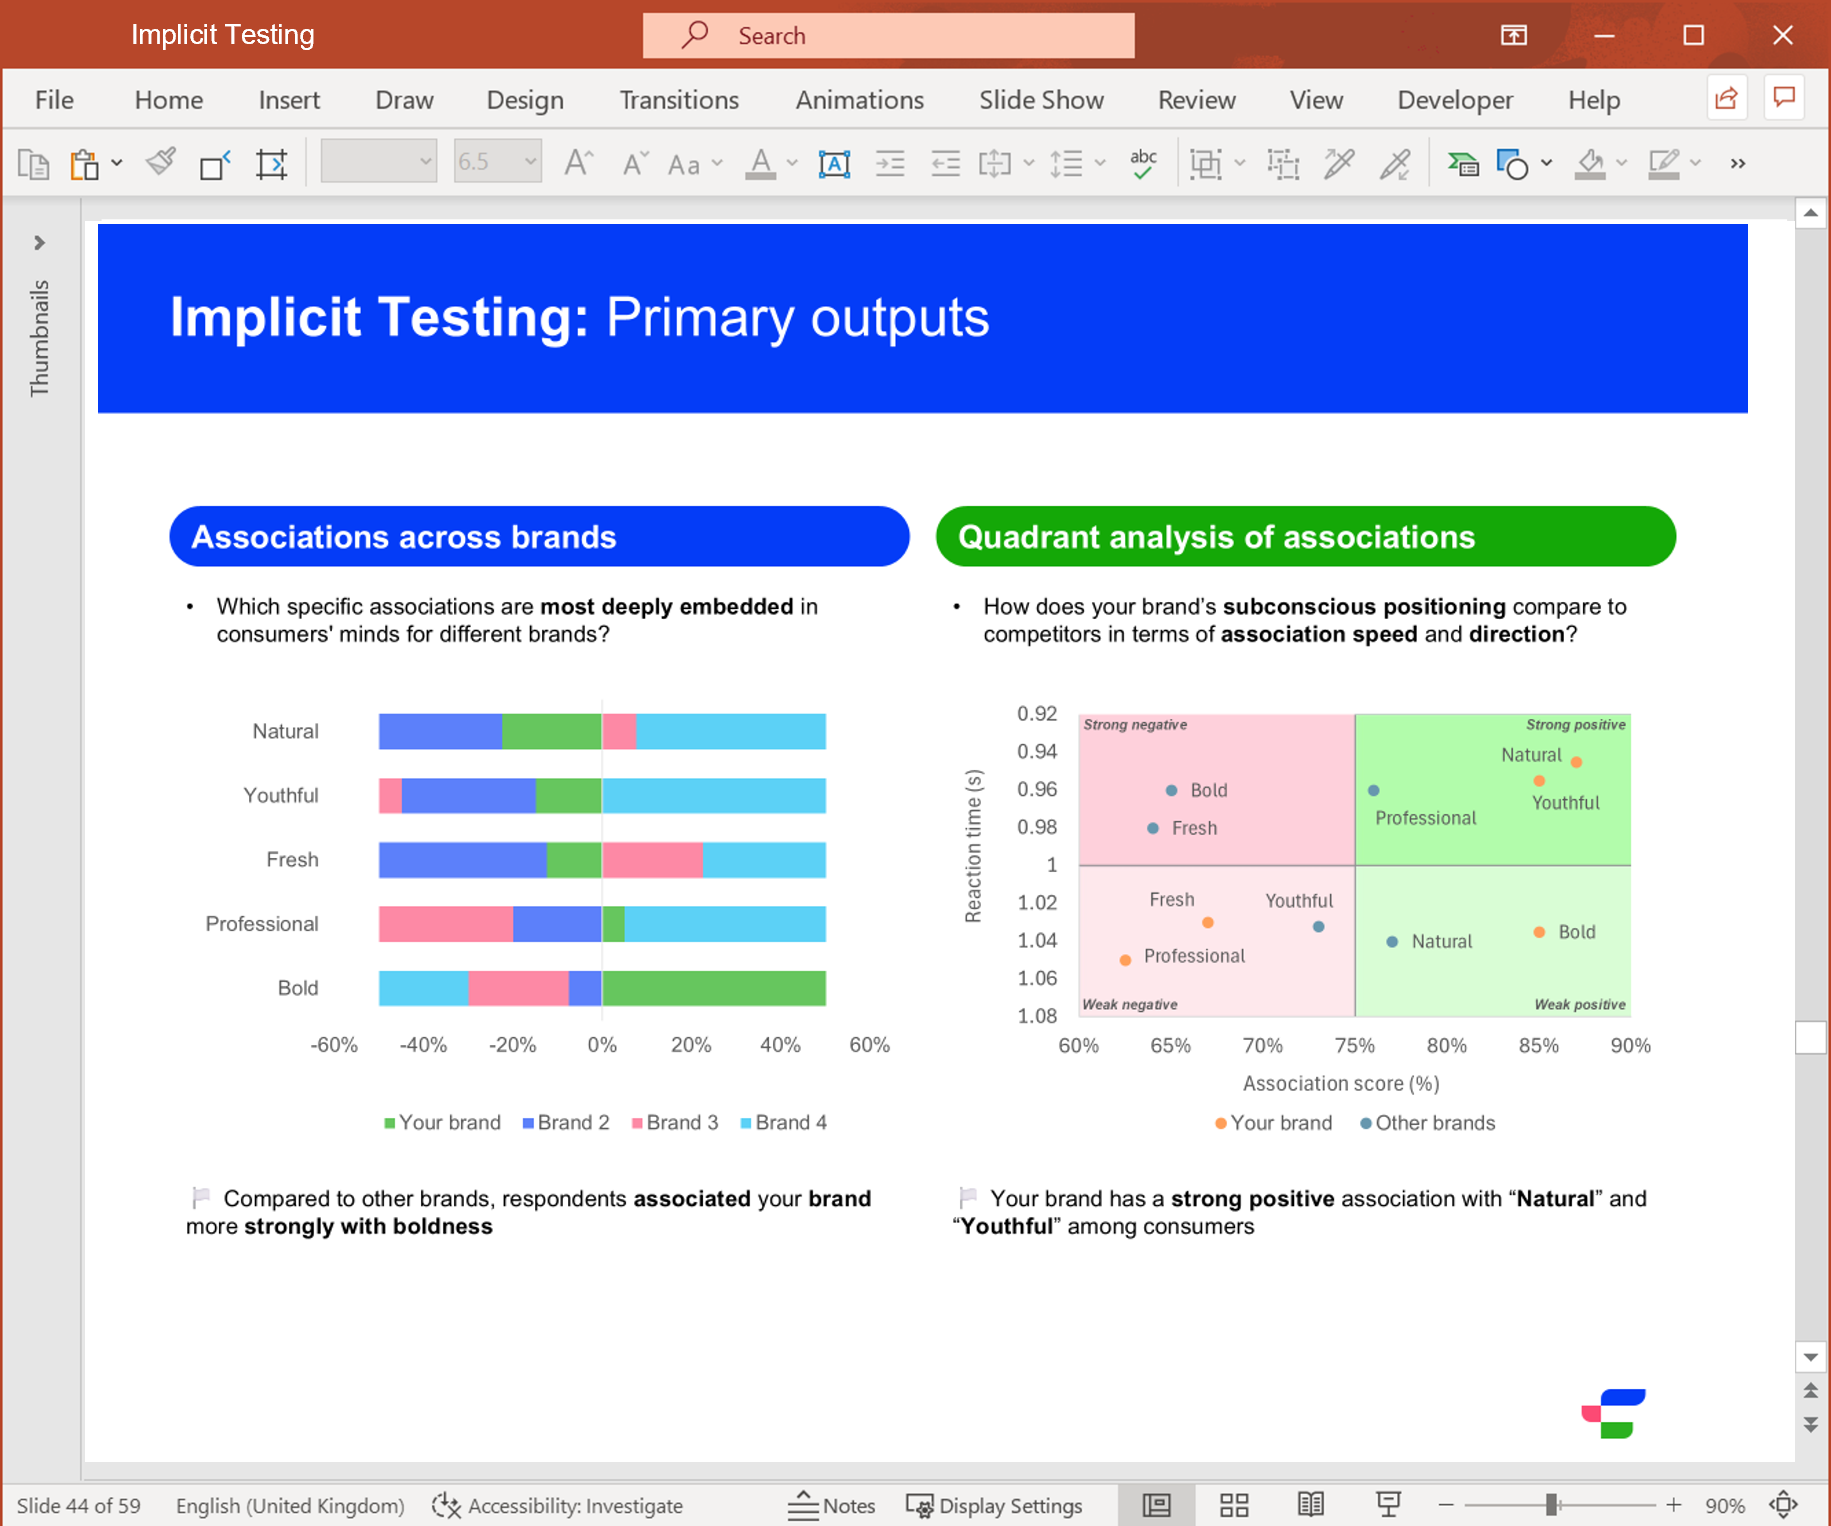Screen dimensions: 1831x1526
Task: Click the increase indent icon
Action: (889, 163)
